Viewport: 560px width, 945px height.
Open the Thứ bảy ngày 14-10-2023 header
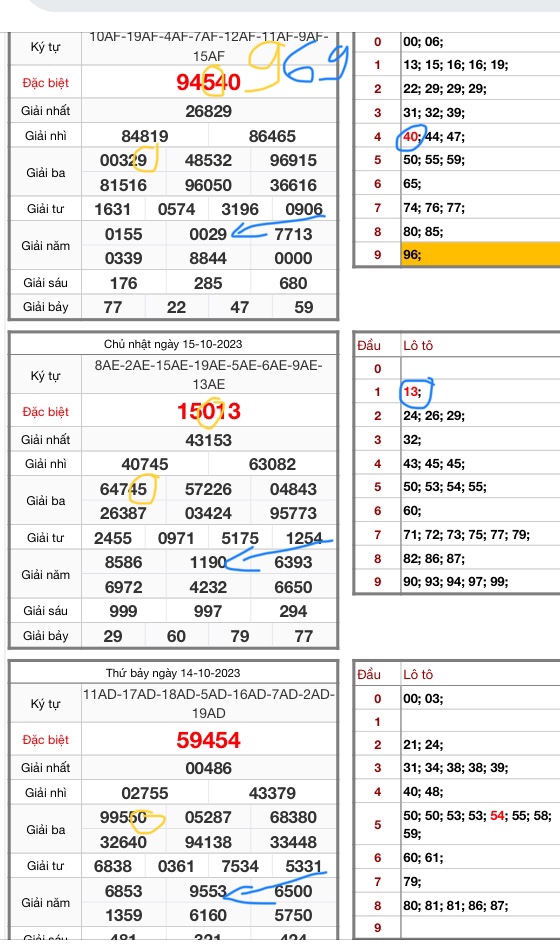tap(173, 673)
